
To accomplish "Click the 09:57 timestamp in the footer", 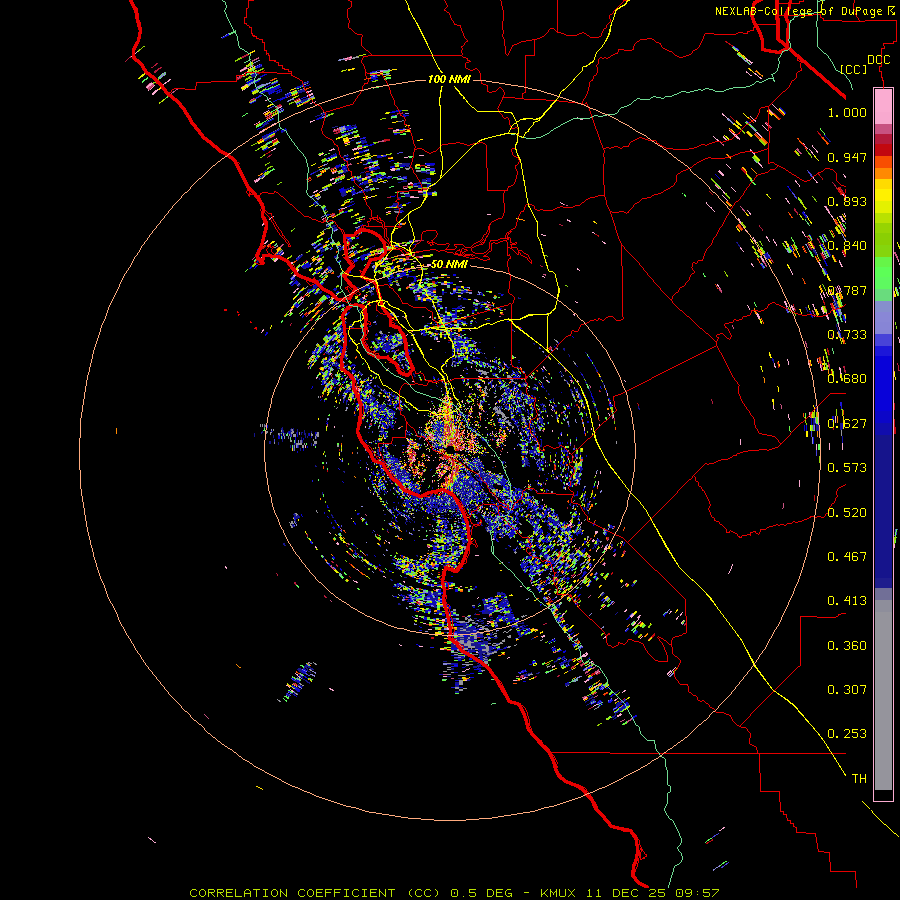I will tap(696, 893).
